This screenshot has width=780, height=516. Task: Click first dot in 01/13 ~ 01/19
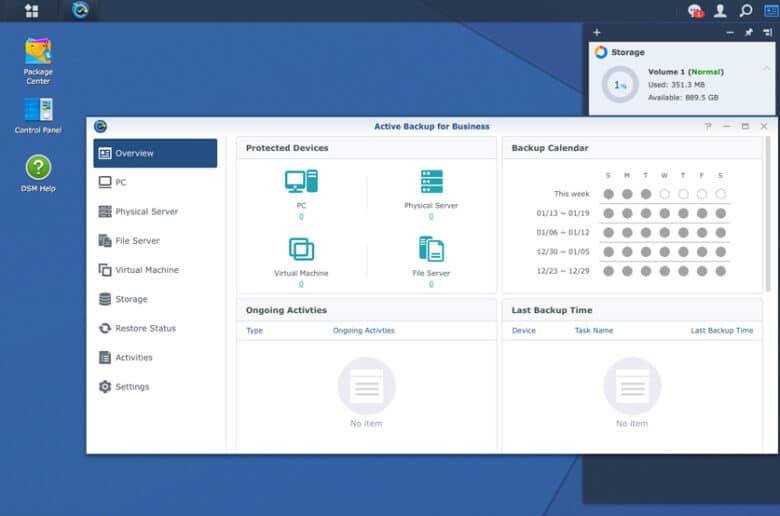point(608,213)
